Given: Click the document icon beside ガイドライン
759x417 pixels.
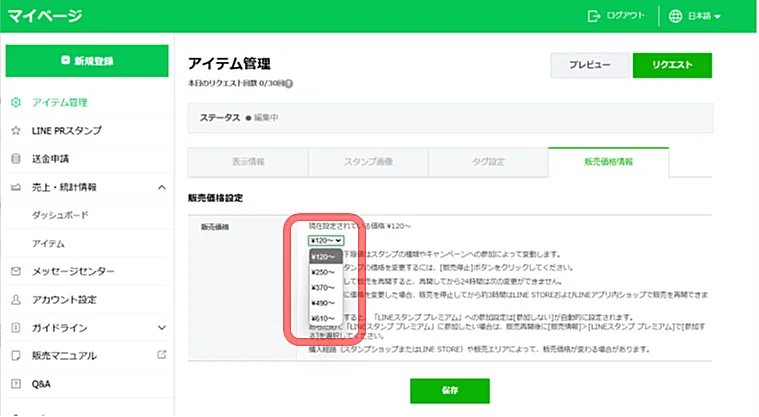Looking at the screenshot, I should click(x=16, y=328).
